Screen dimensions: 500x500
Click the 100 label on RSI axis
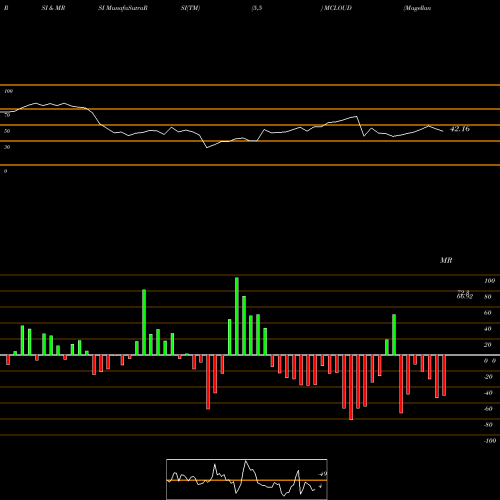click(8, 91)
